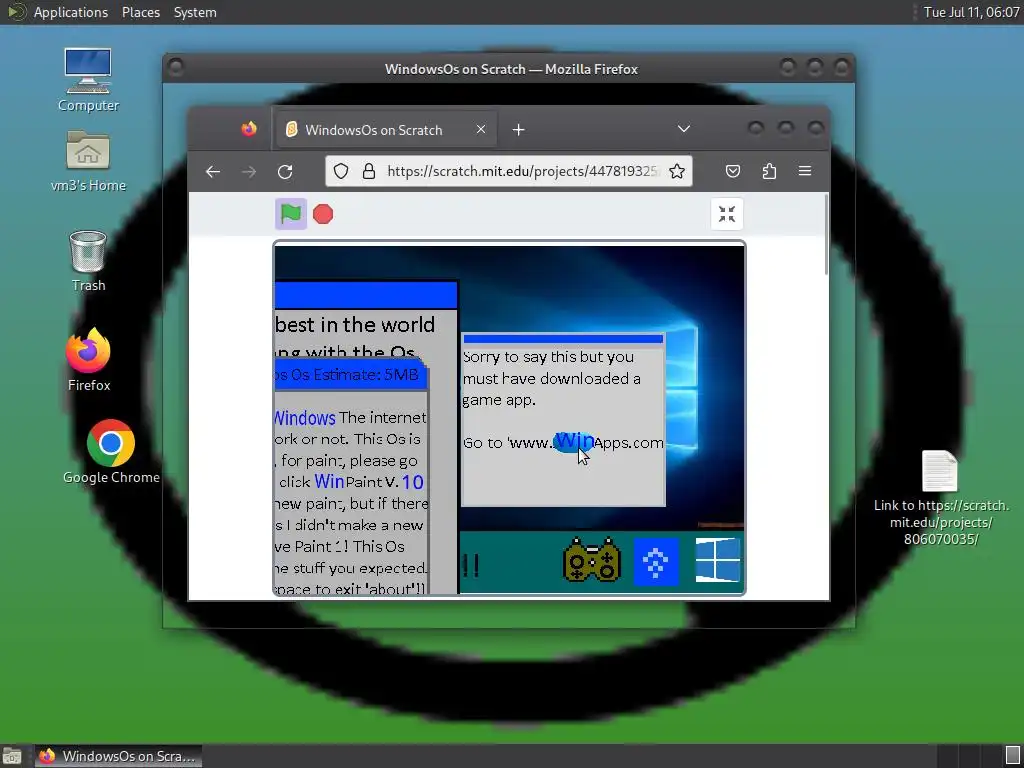The image size is (1024, 768).
Task: Select the scratch.mit.edu link file on desktop
Action: pyautogui.click(x=940, y=498)
